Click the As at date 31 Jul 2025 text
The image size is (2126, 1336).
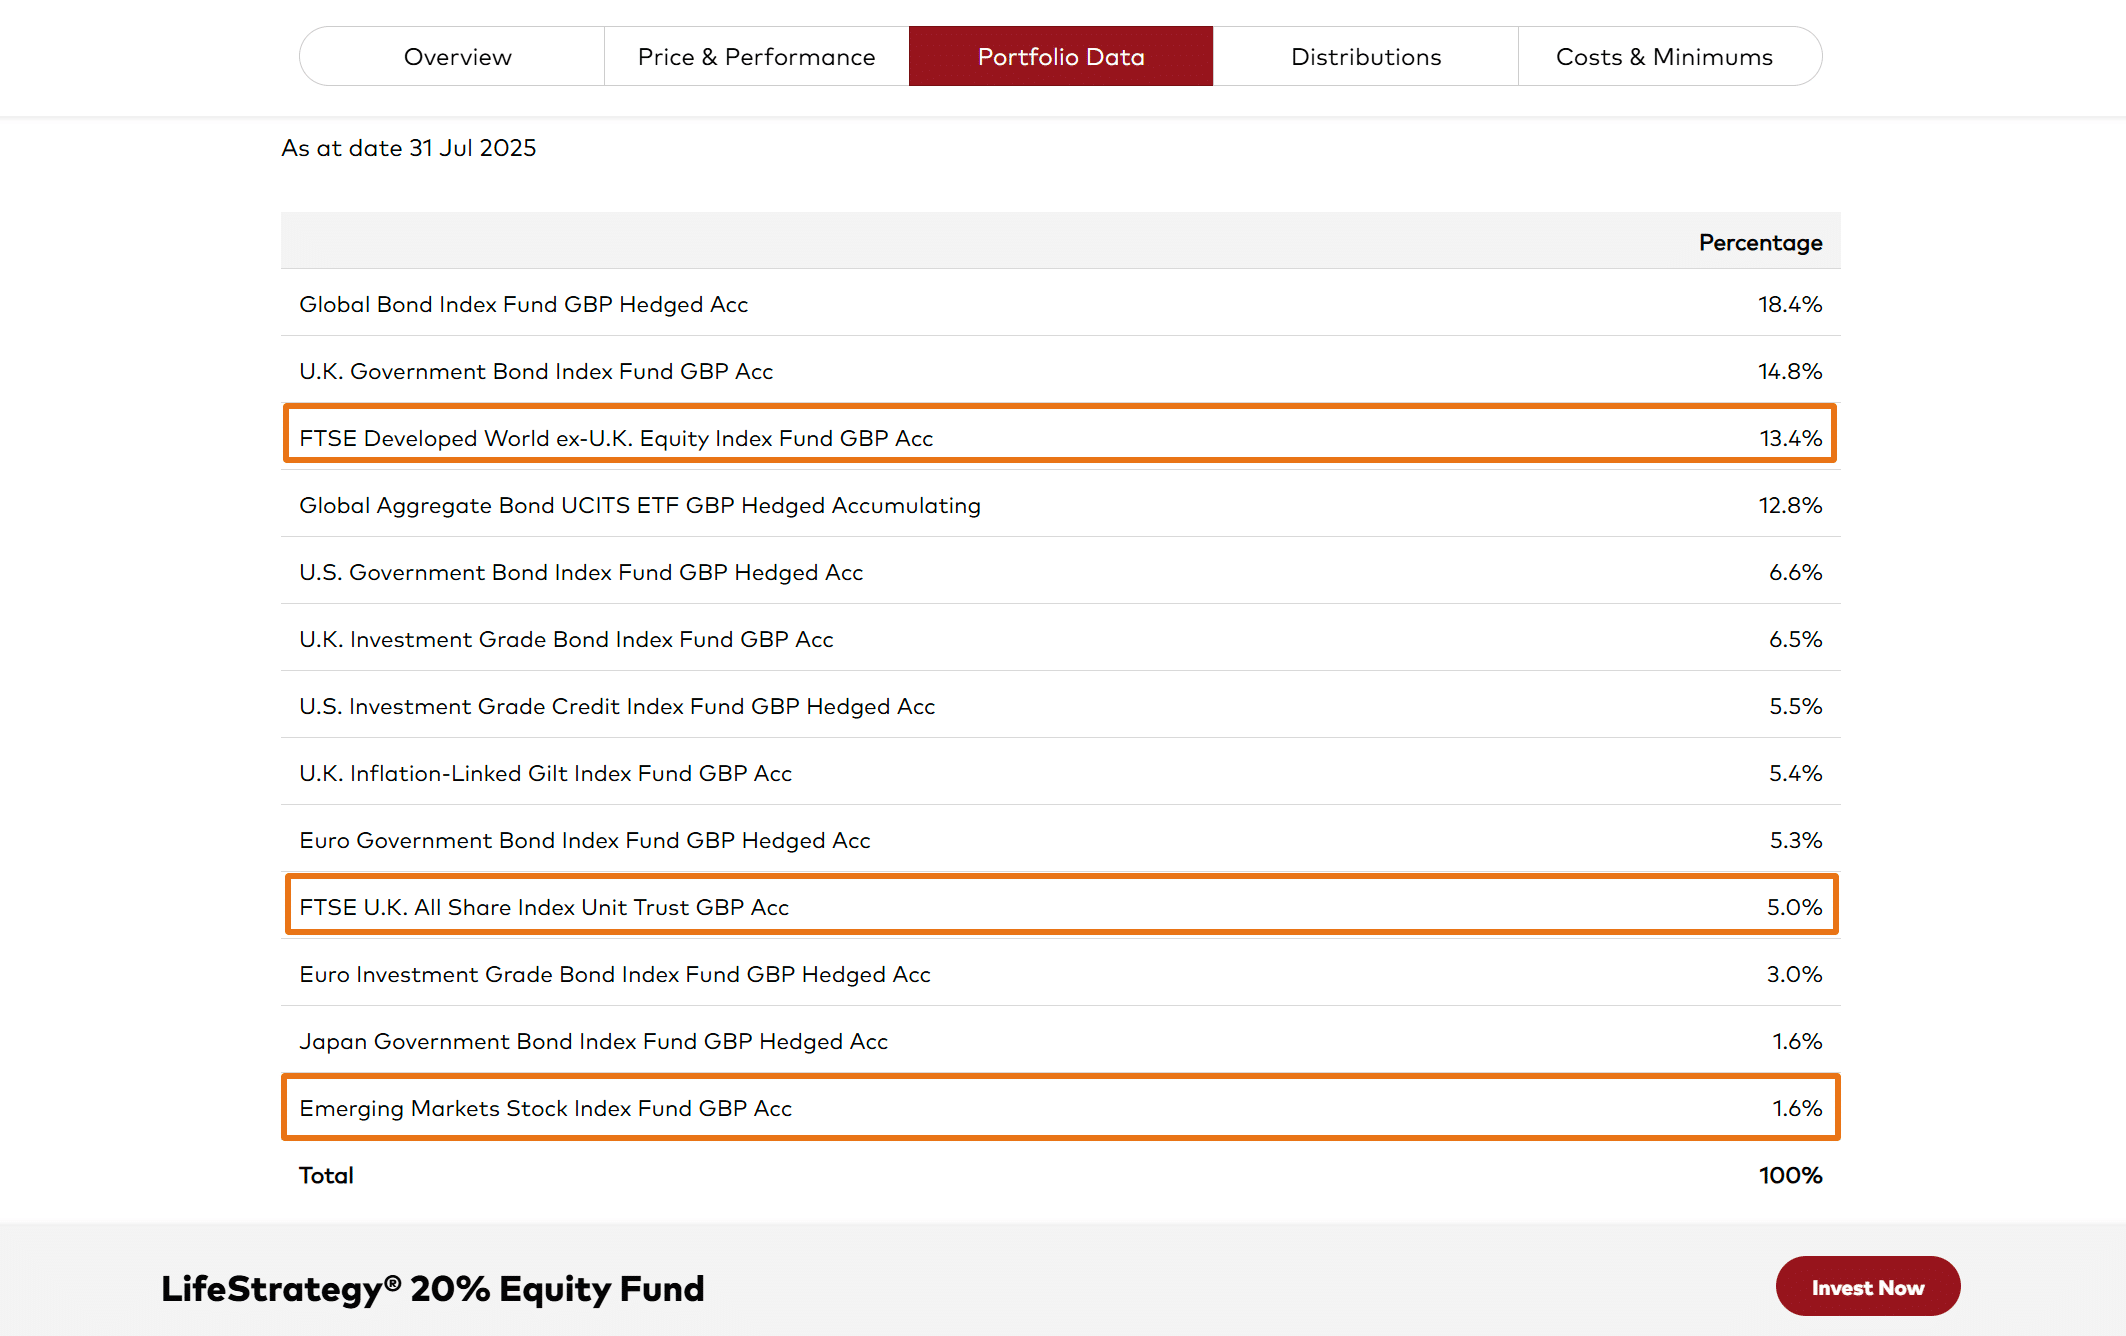(x=409, y=148)
